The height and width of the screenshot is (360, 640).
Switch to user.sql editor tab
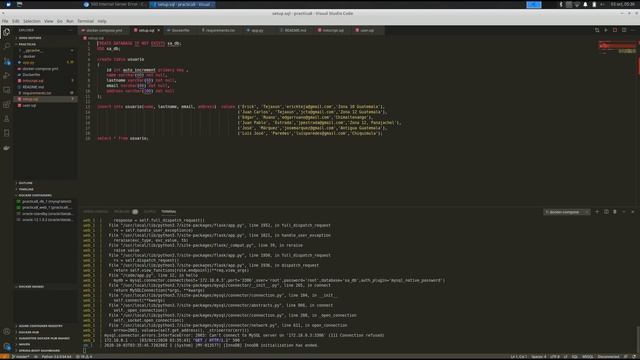367,30
